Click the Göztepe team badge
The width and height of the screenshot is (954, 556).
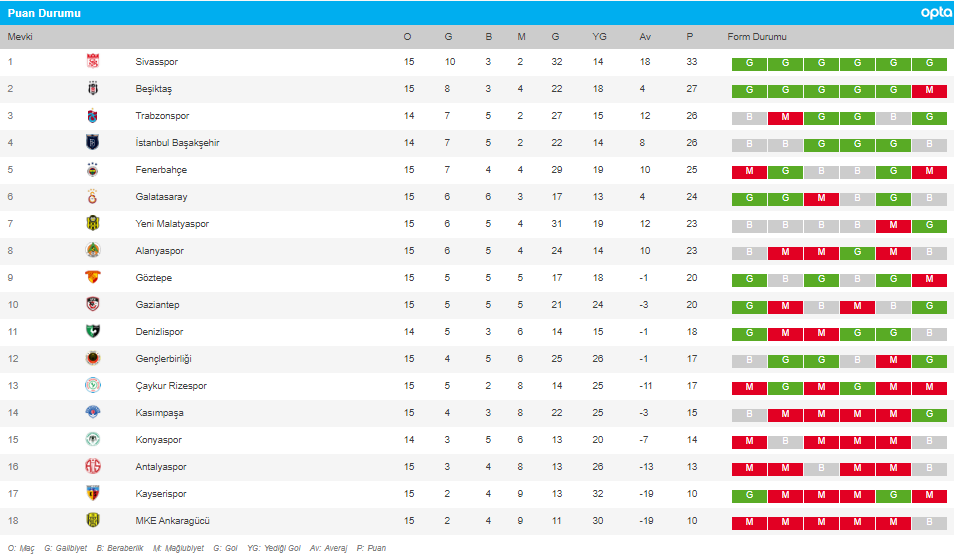click(92, 277)
